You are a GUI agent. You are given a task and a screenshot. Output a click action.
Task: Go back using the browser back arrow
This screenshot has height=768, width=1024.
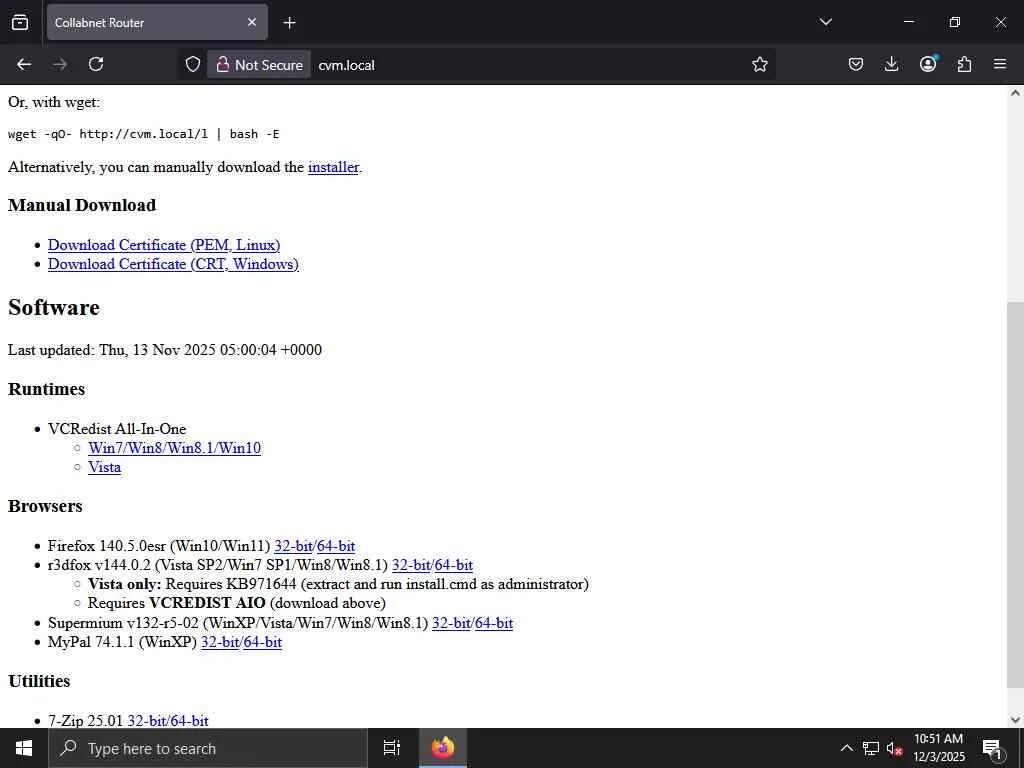[x=24, y=64]
